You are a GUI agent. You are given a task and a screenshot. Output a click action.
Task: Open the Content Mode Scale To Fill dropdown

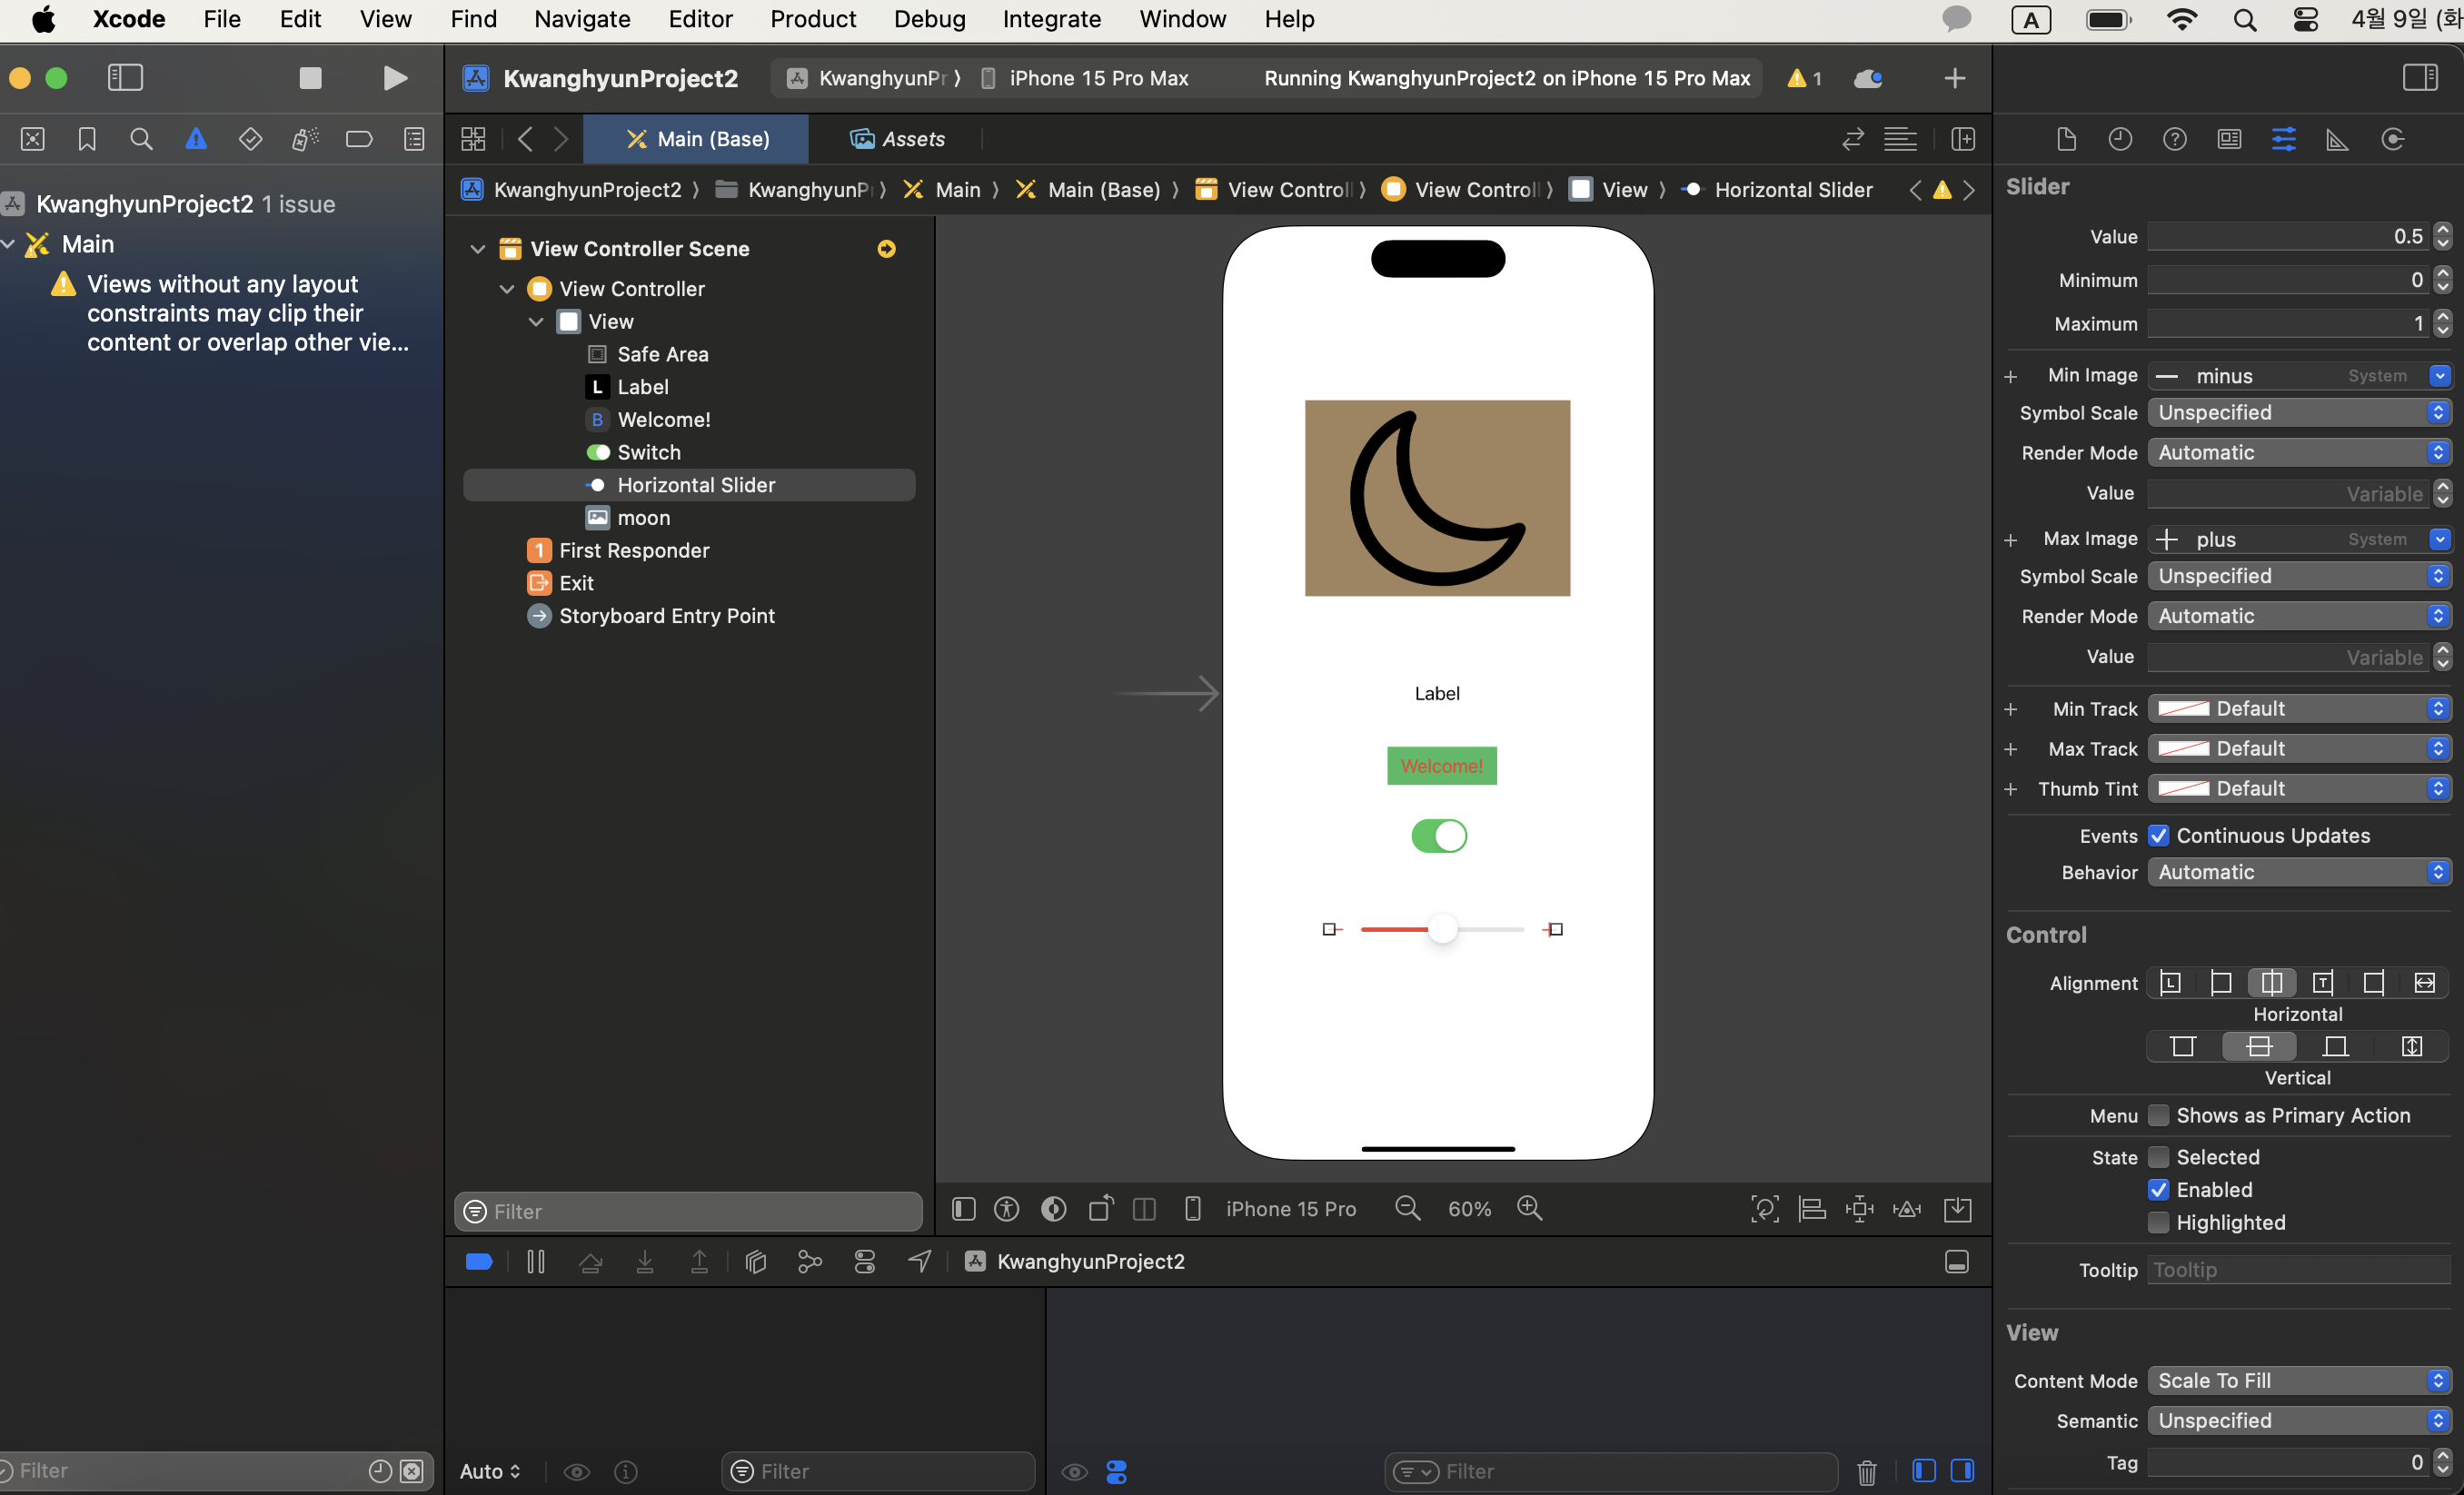(x=2299, y=1380)
